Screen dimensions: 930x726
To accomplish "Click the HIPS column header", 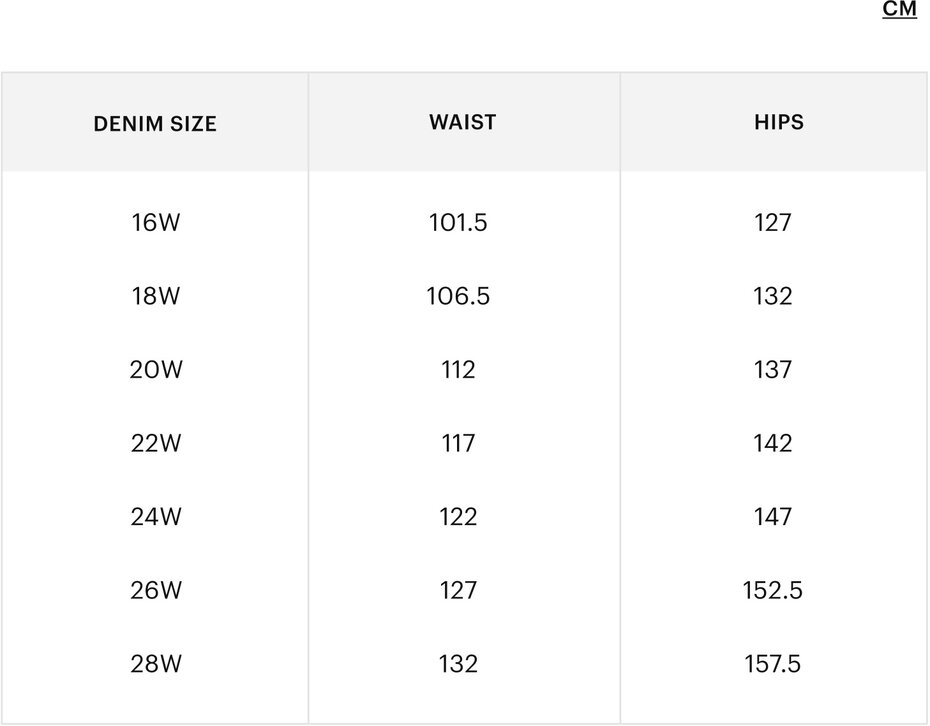I will pos(779,122).
